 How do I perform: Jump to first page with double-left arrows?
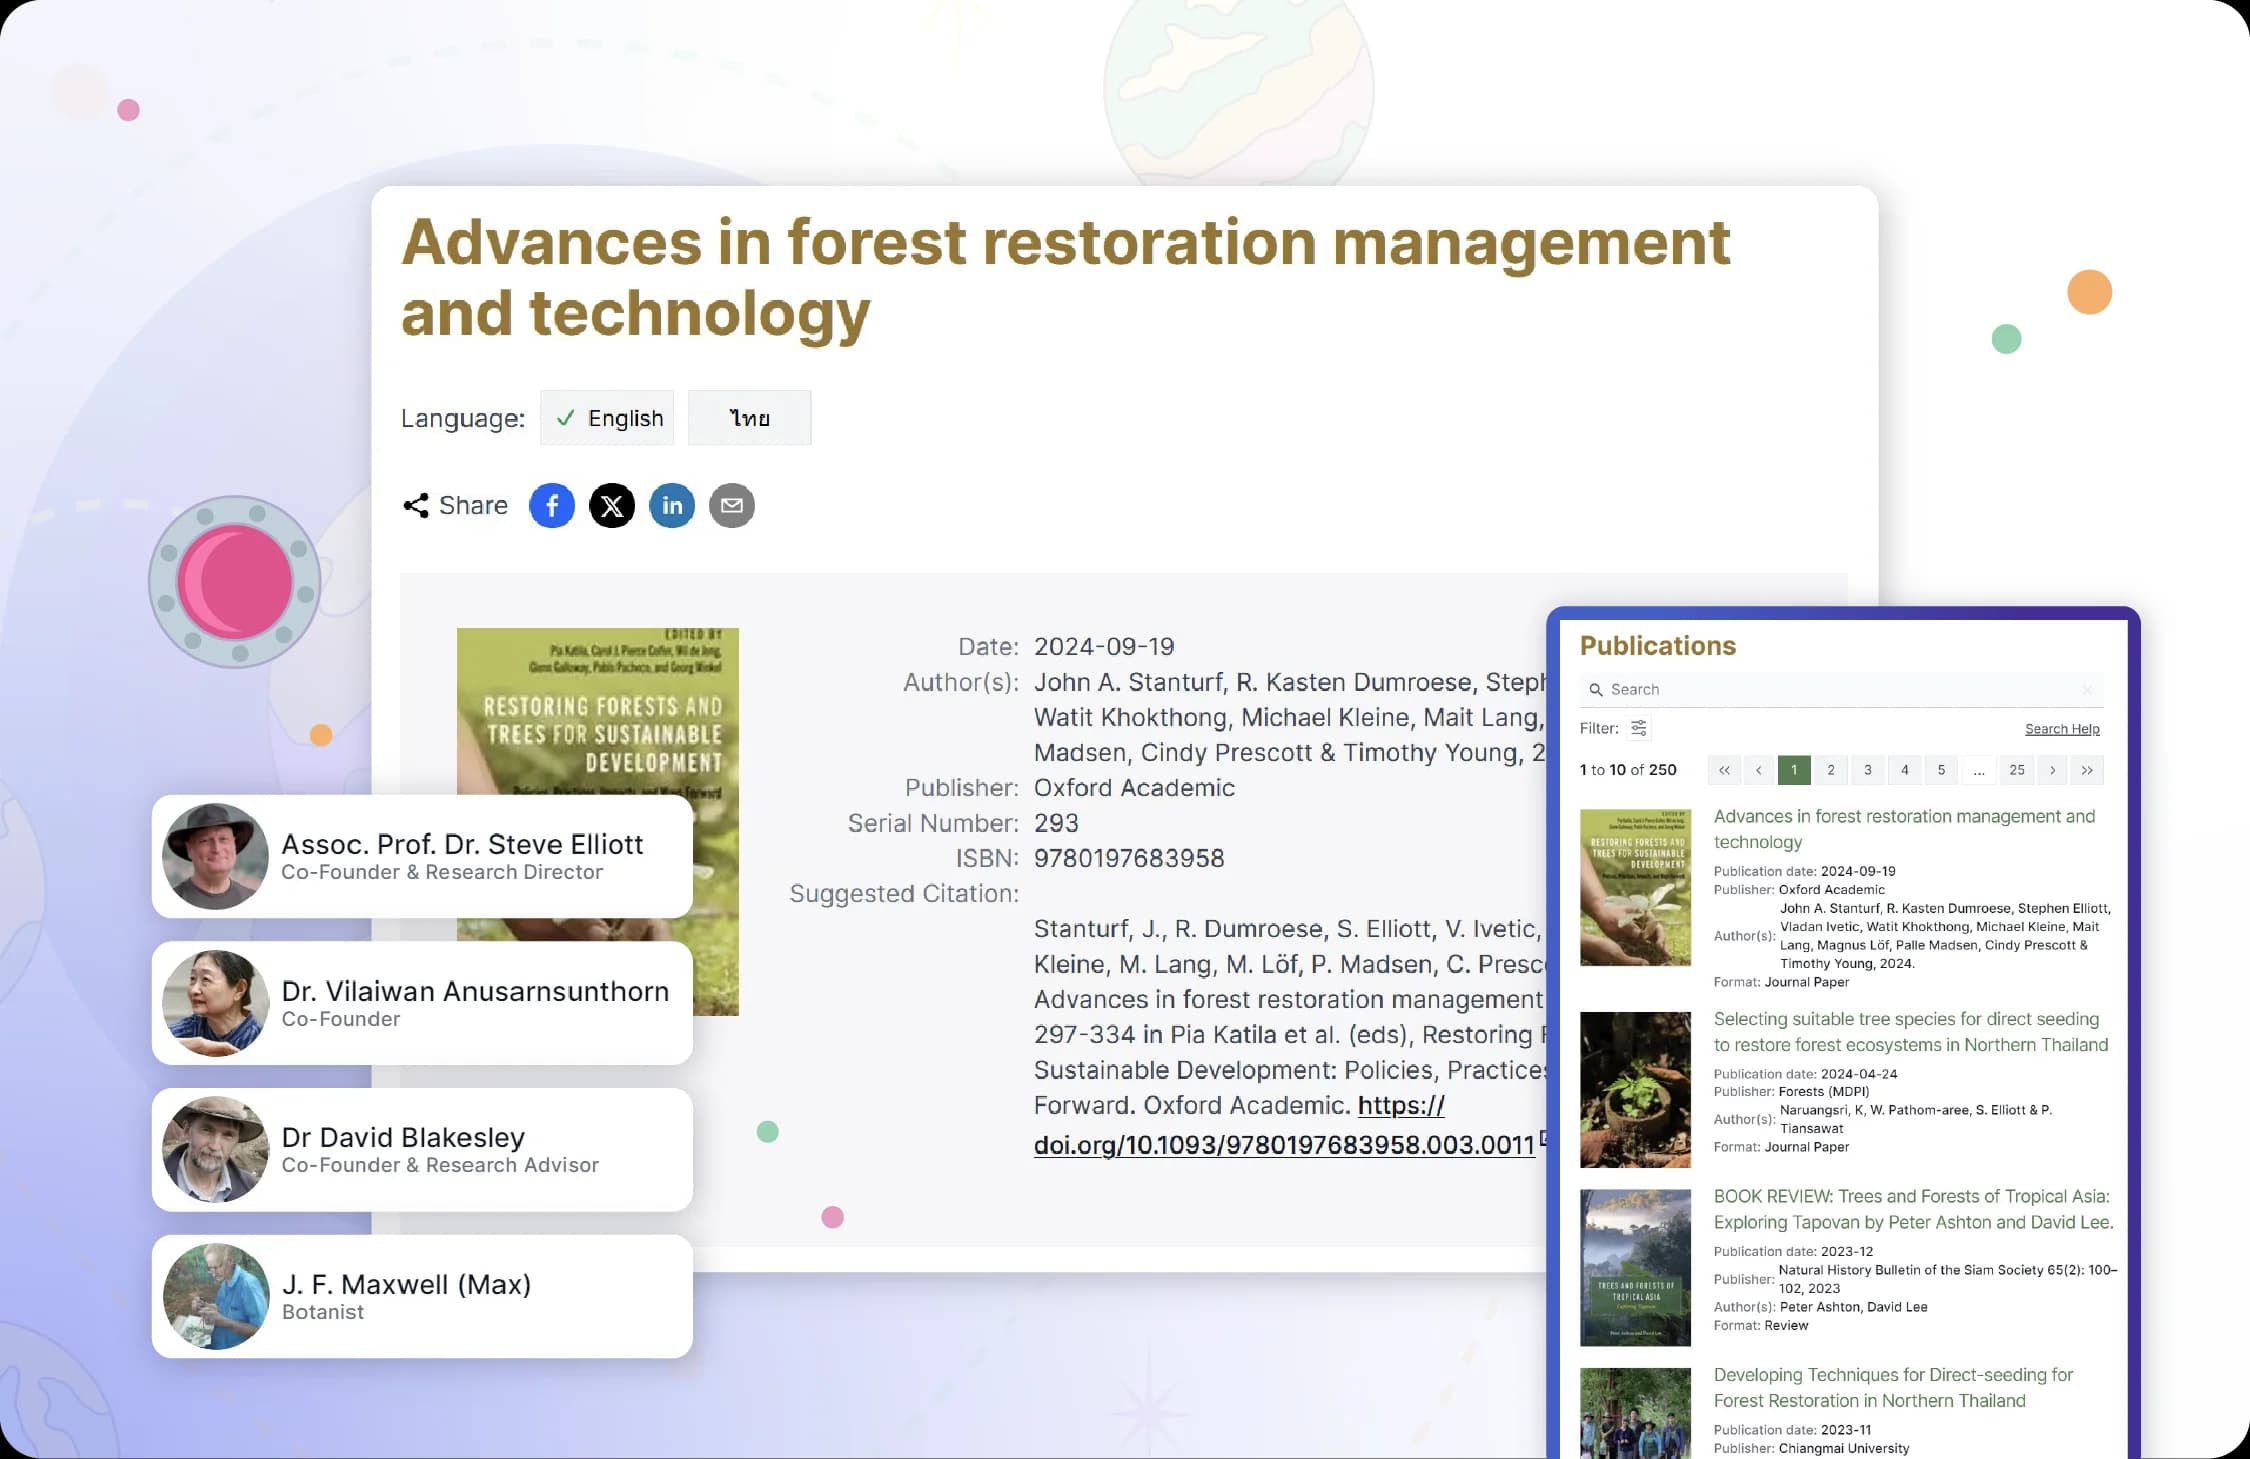click(1724, 770)
